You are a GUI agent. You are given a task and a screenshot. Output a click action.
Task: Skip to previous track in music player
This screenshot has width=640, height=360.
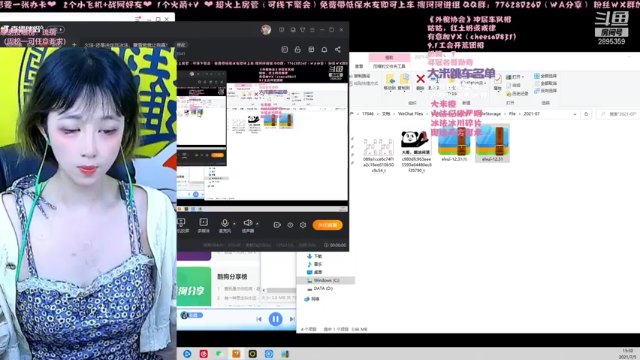pos(259,319)
